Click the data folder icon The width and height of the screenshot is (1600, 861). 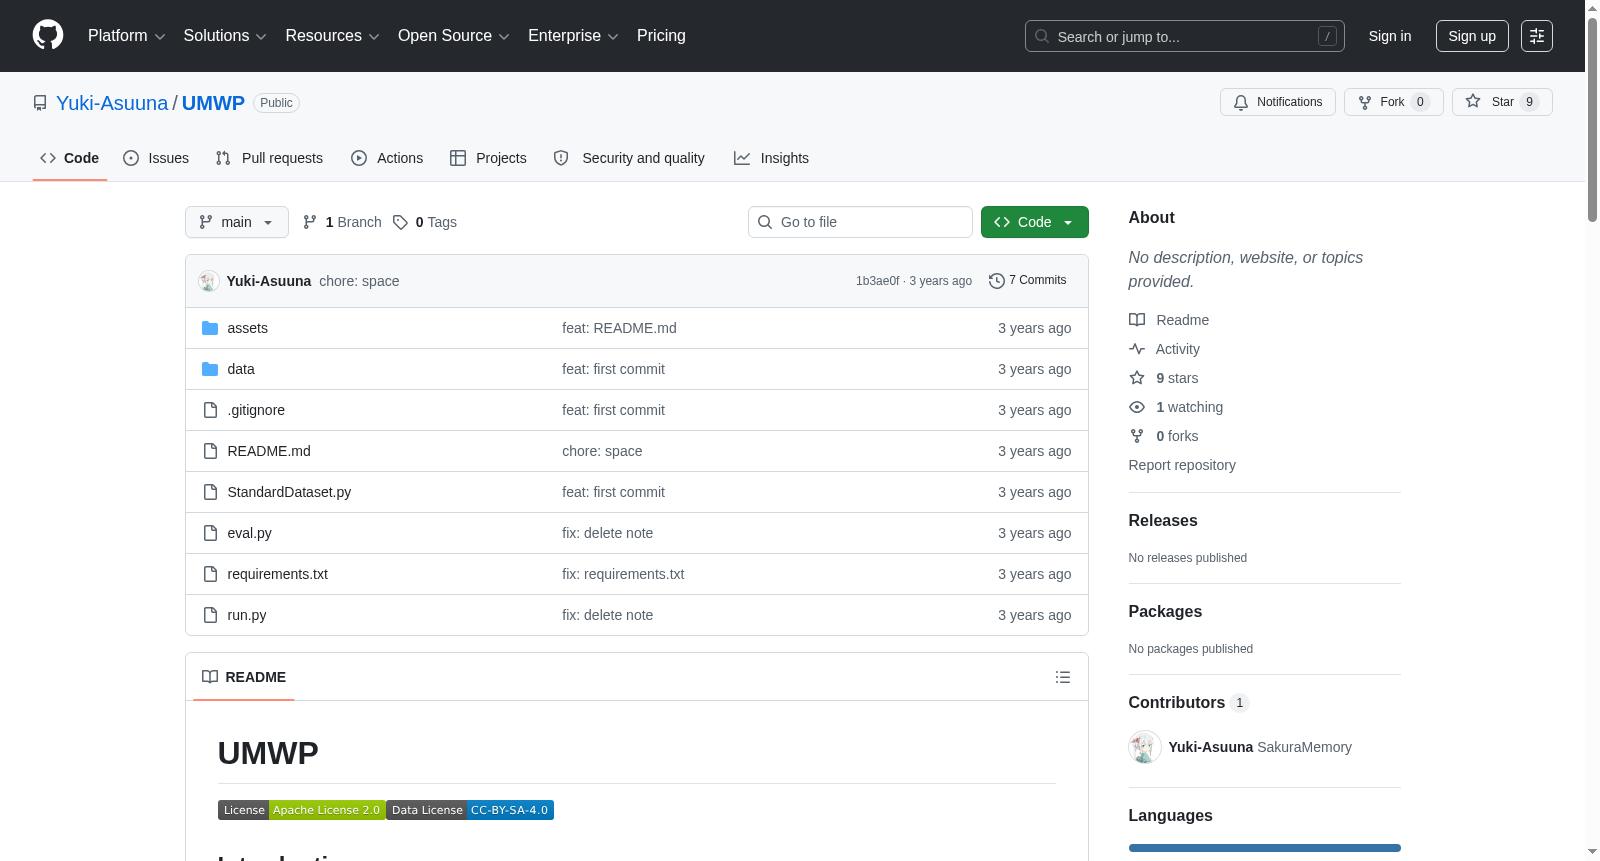click(x=210, y=369)
